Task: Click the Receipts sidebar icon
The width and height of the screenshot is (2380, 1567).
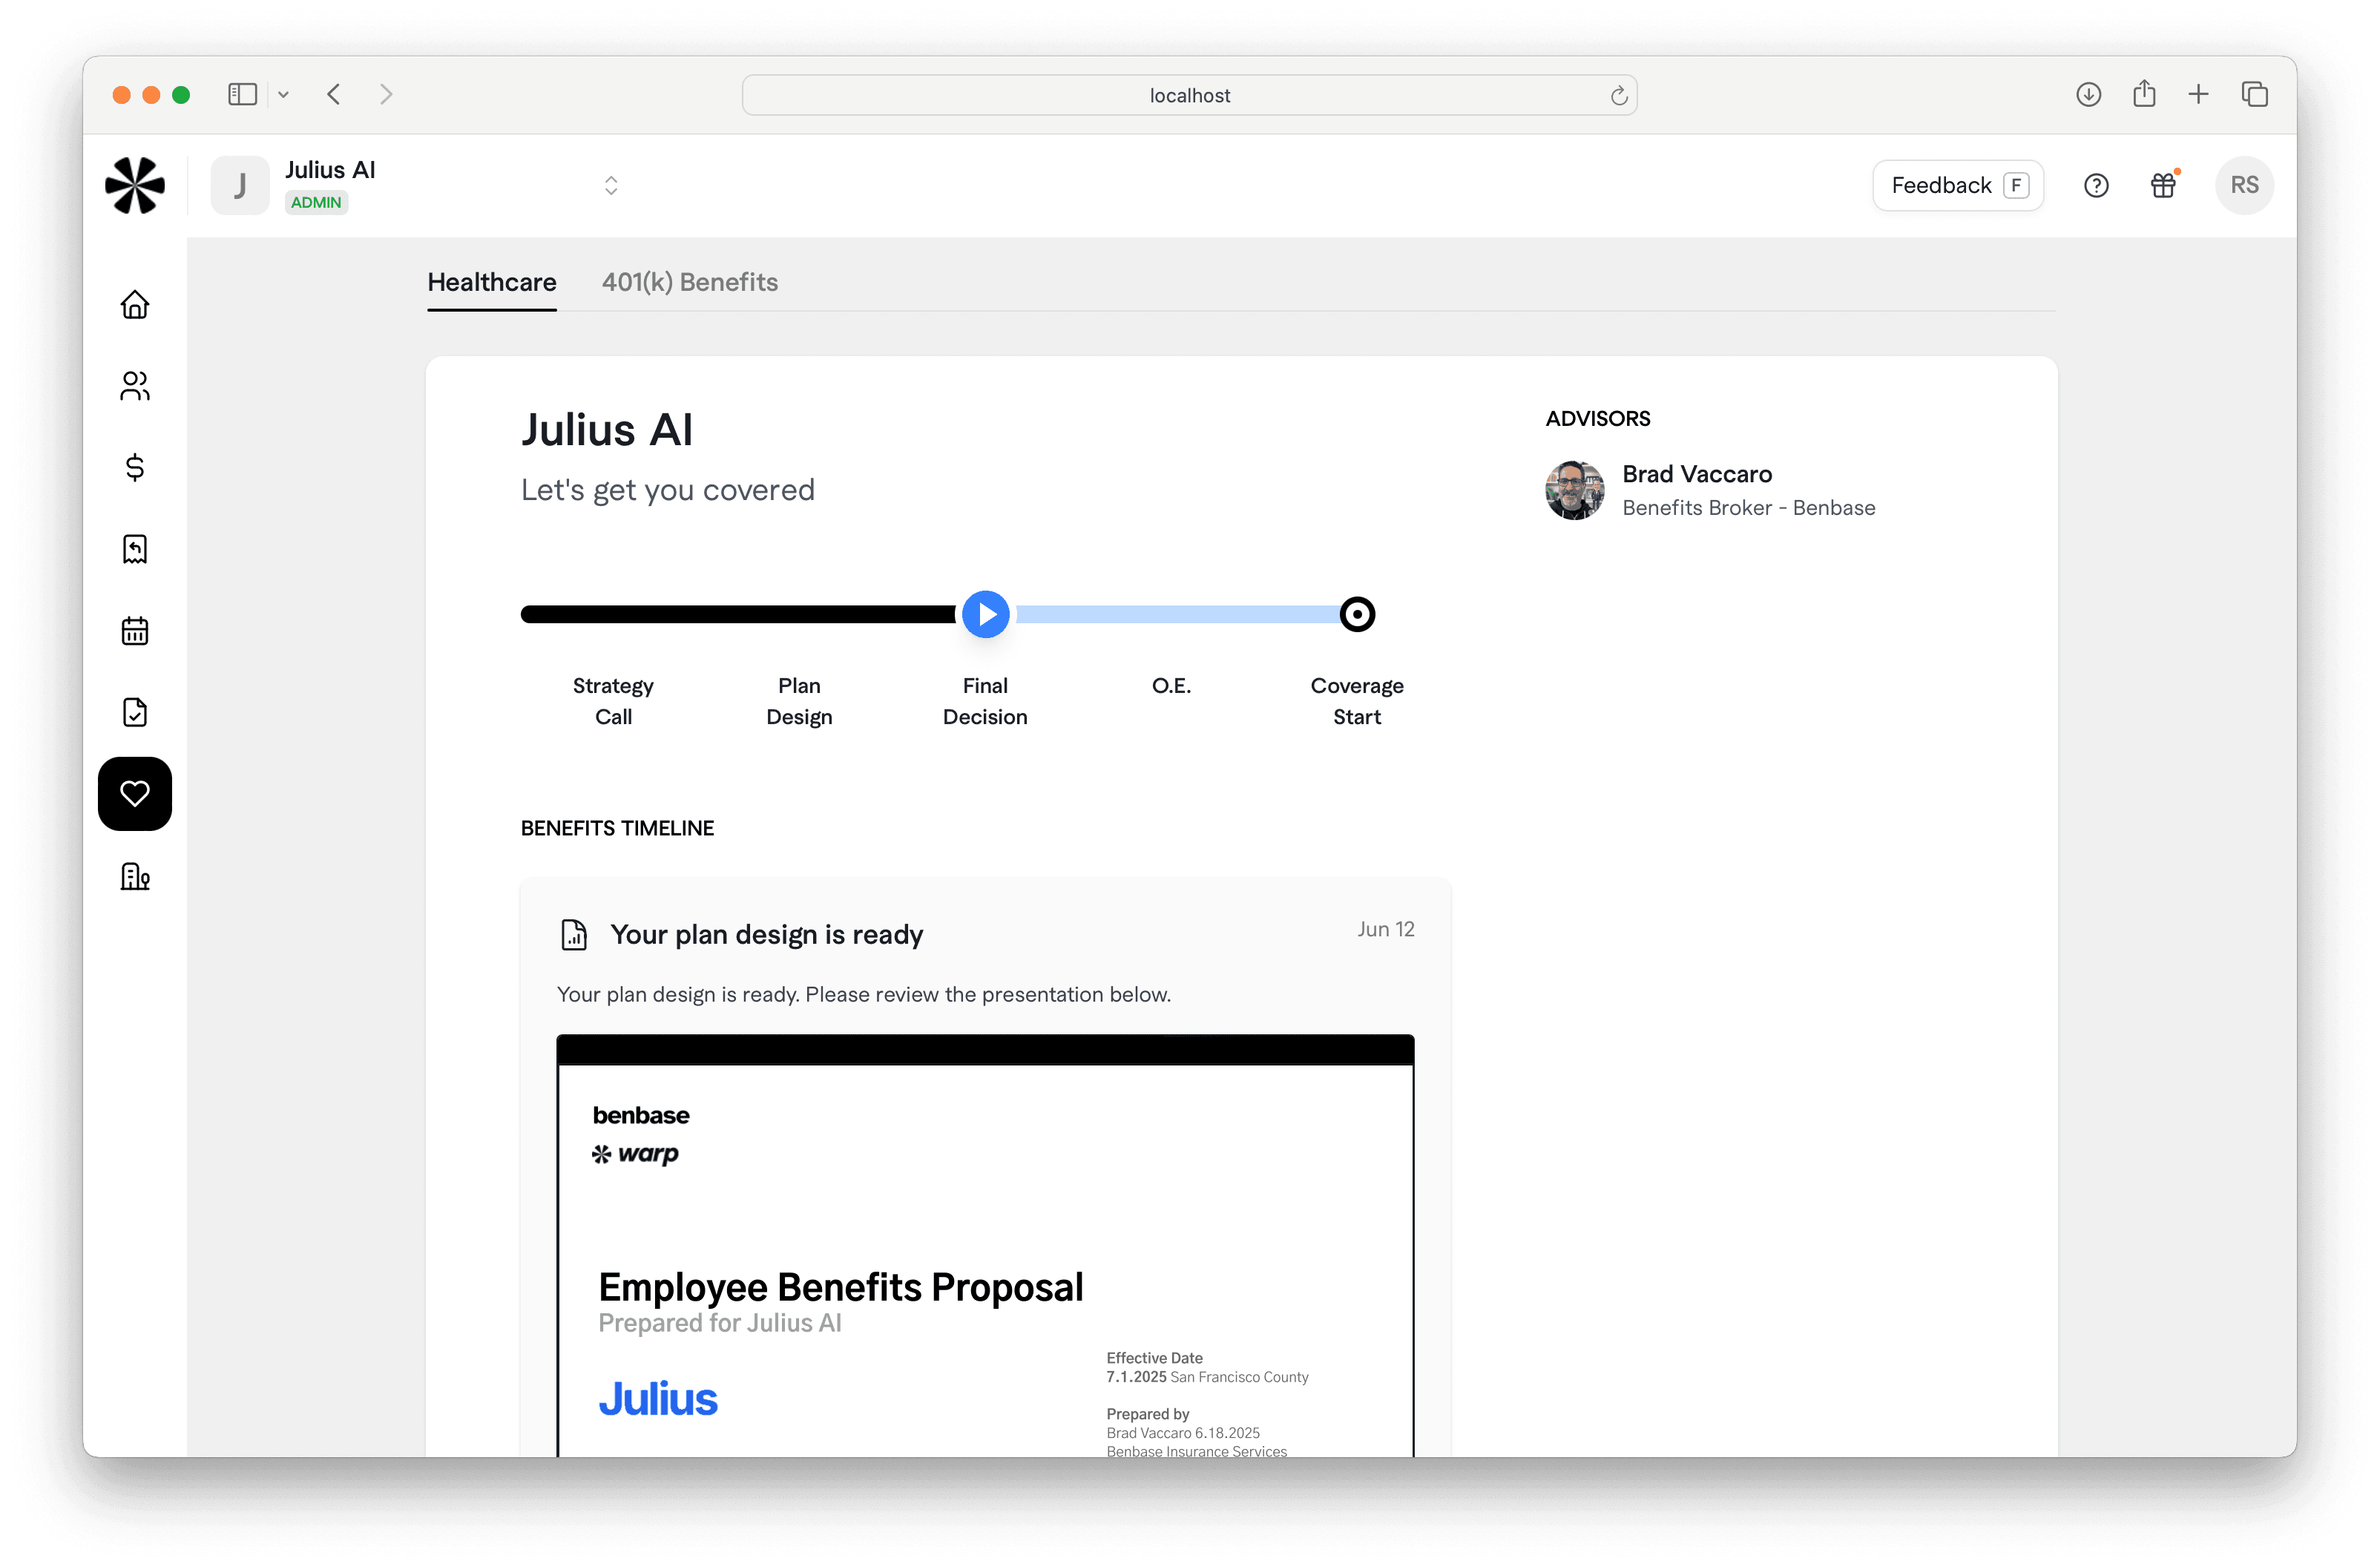Action: coord(134,548)
